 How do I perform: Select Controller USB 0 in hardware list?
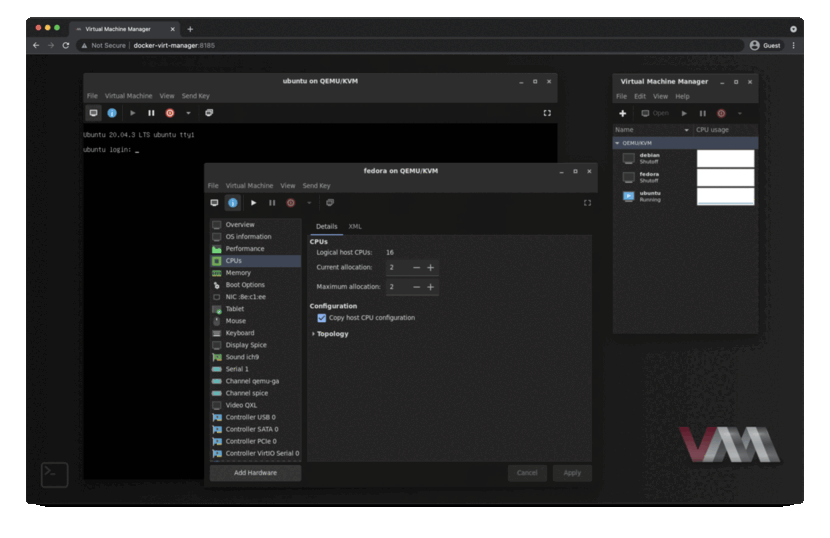click(x=256, y=417)
